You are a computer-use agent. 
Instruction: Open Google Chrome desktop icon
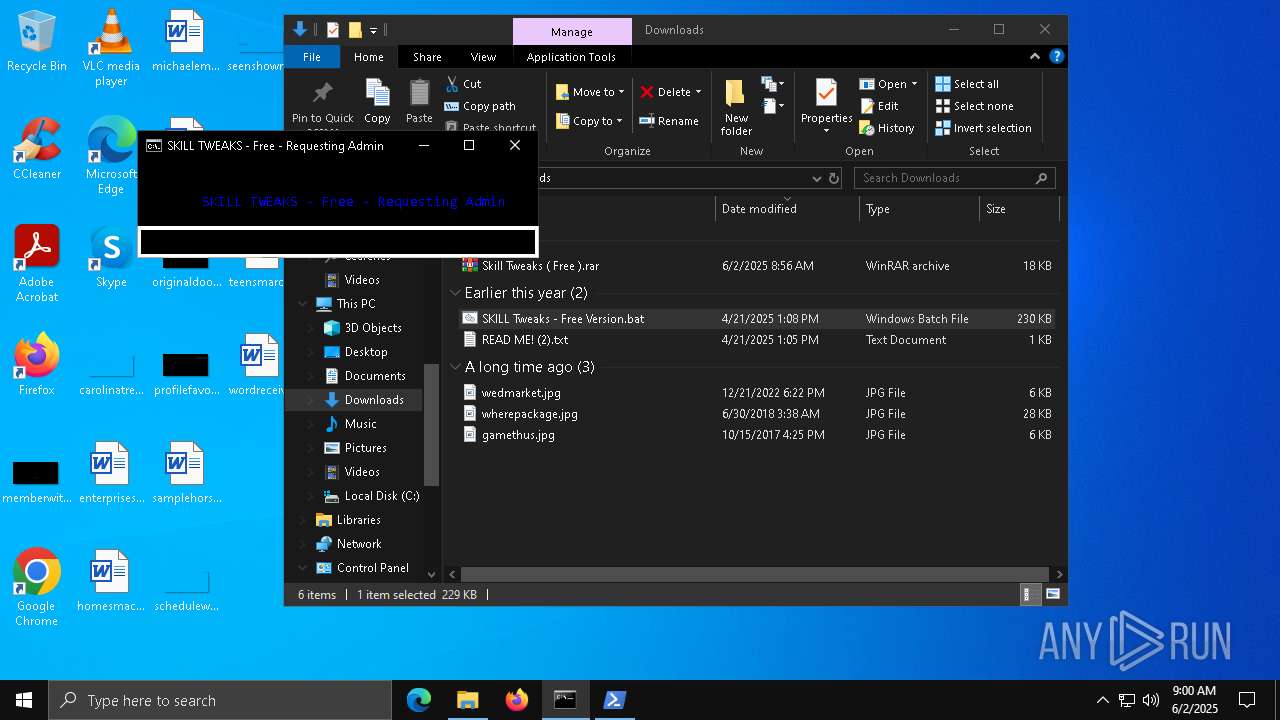click(x=37, y=587)
